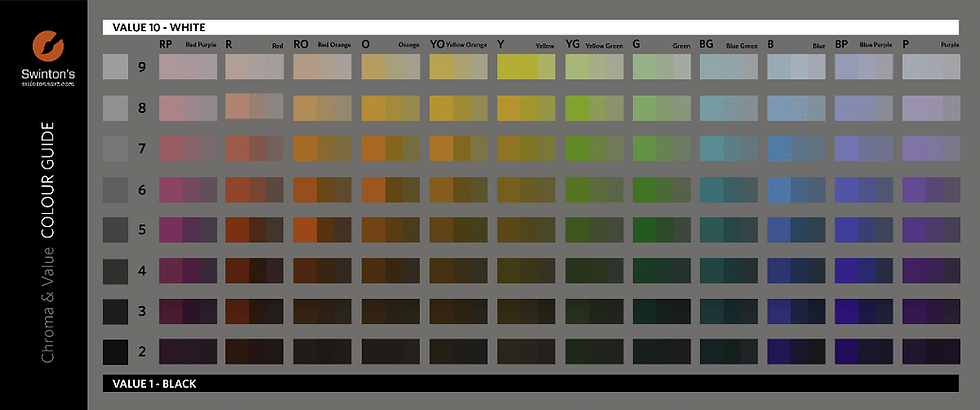Pick the grey swatch beside value 7
980x410 pixels.
point(115,148)
